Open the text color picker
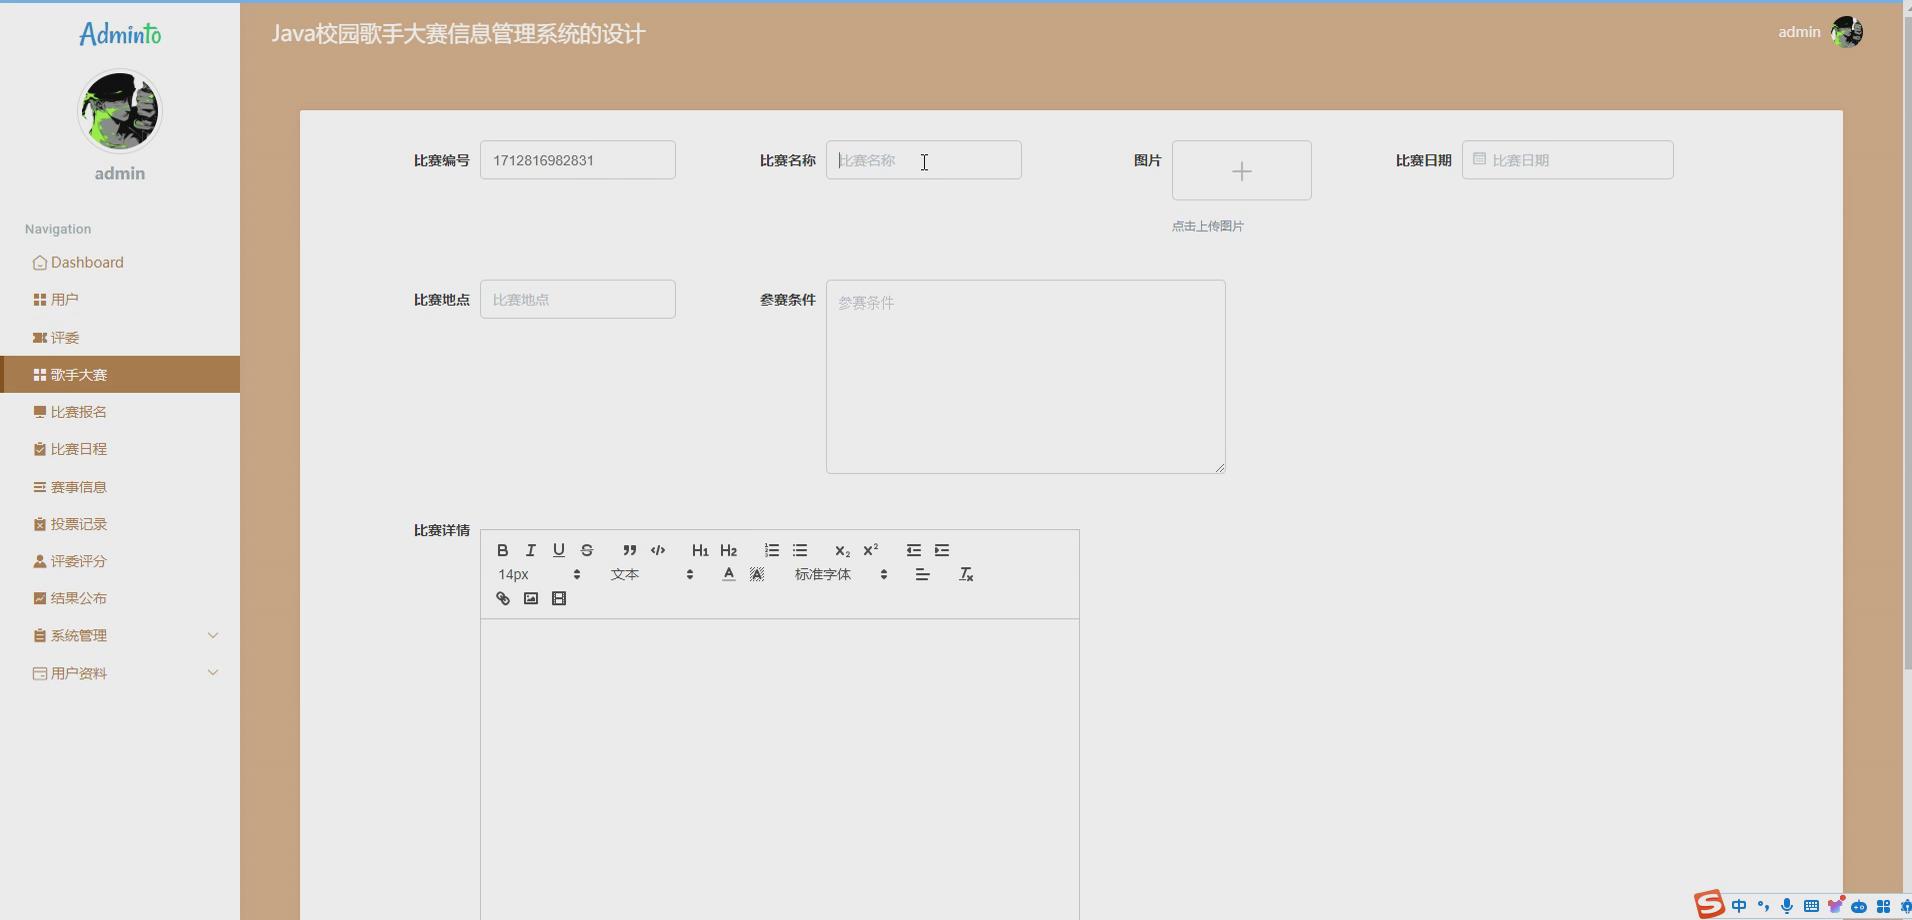This screenshot has height=920, width=1912. tap(729, 574)
